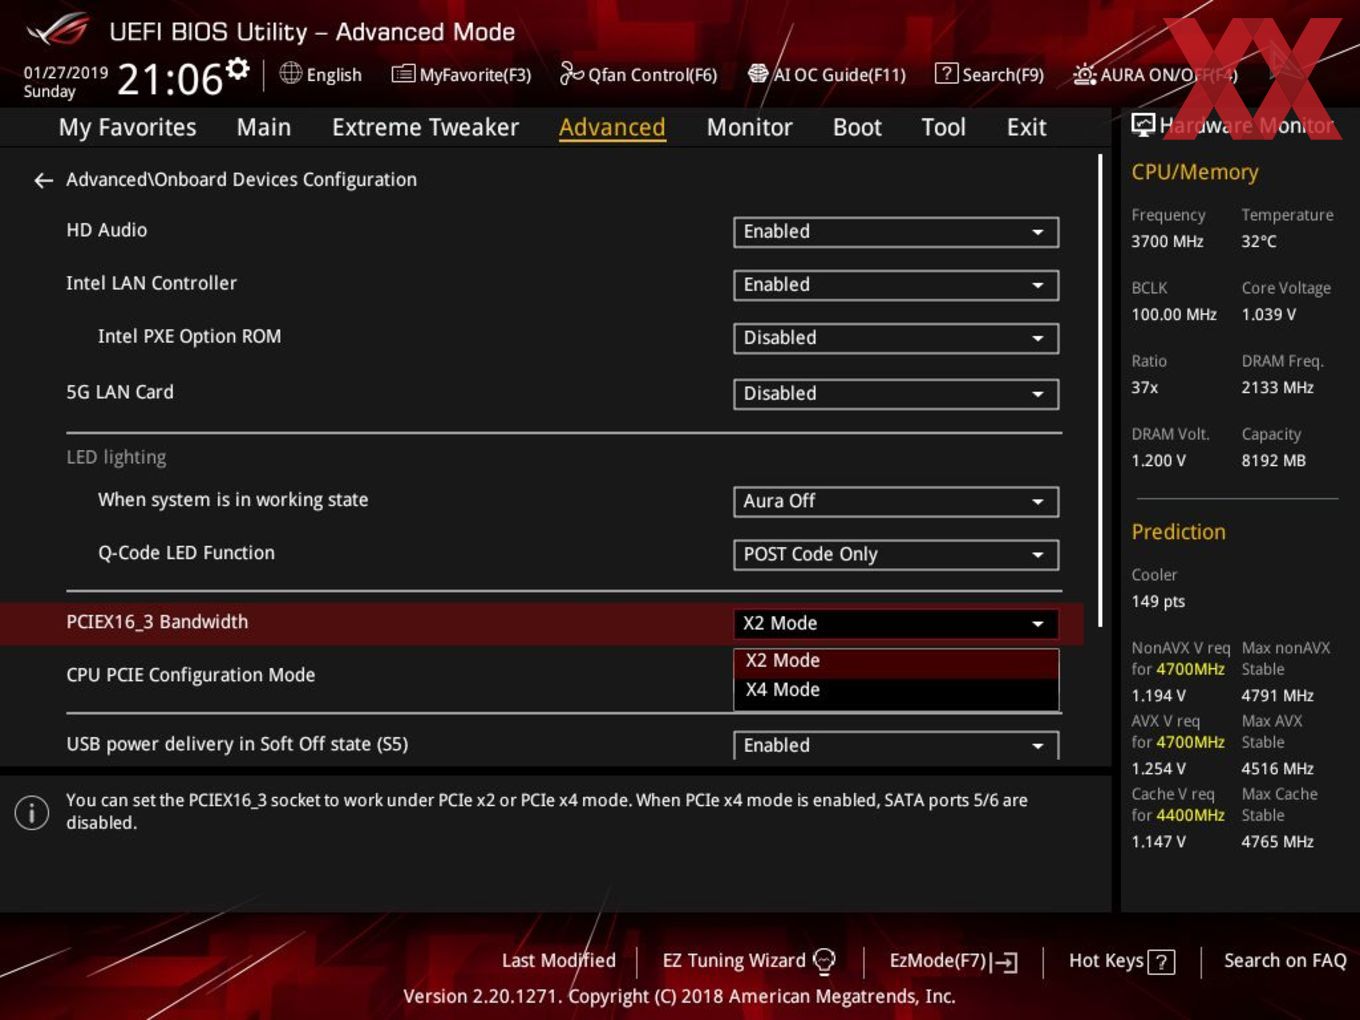
Task: Click the 3700 MHz frequency value
Action: 1167,241
